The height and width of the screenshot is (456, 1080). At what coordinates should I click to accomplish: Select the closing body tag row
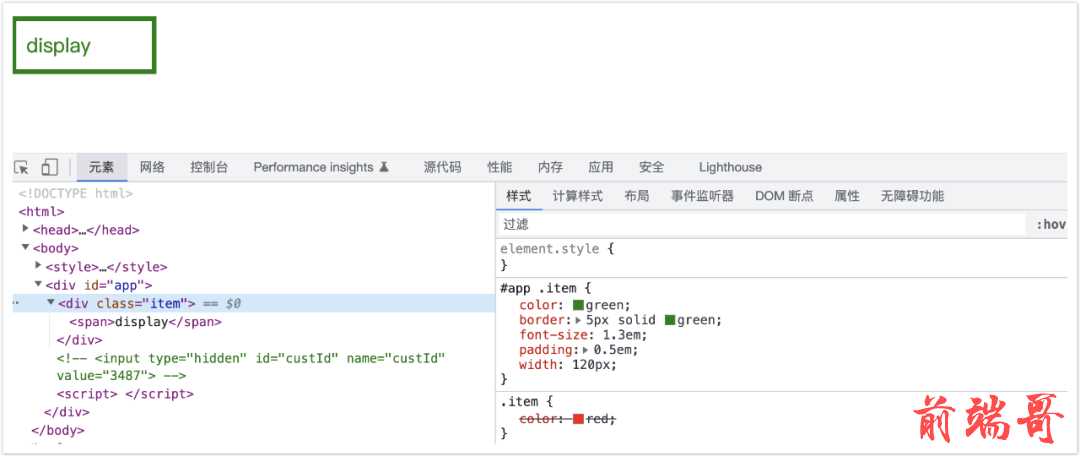(x=58, y=430)
